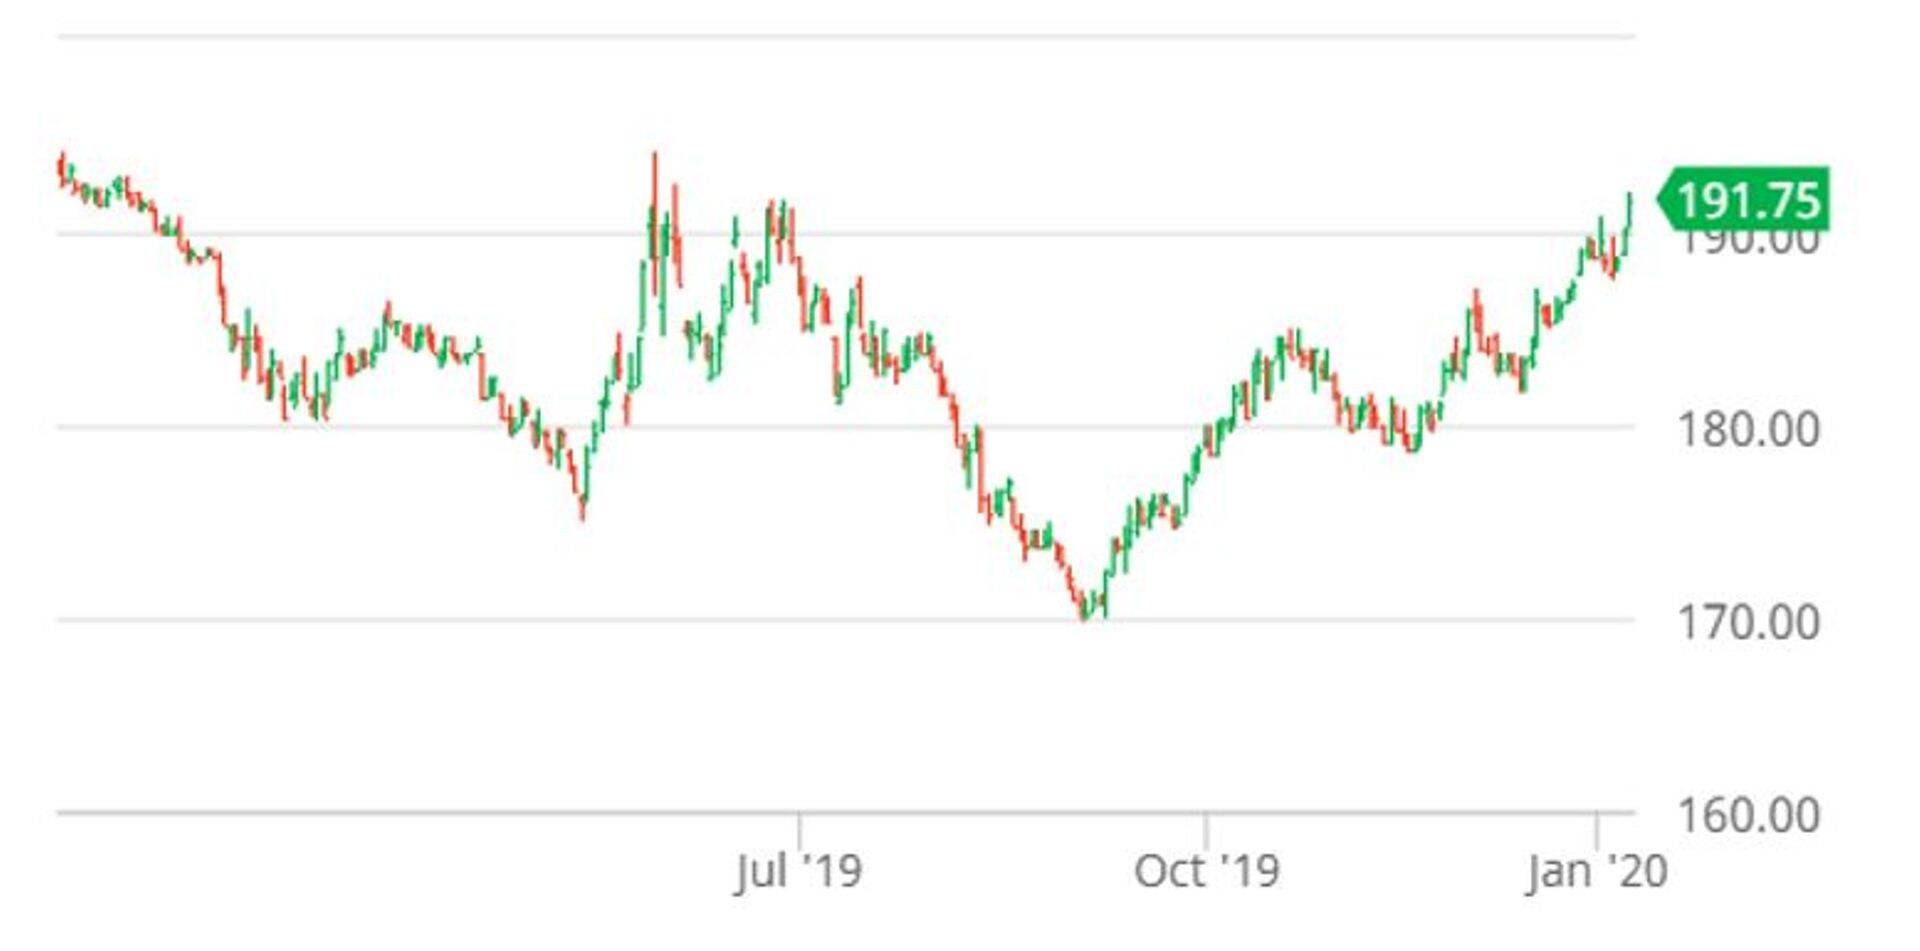This screenshot has width=1920, height=951.
Task: Select the Jan '20 date label
Action: [x=1597, y=872]
